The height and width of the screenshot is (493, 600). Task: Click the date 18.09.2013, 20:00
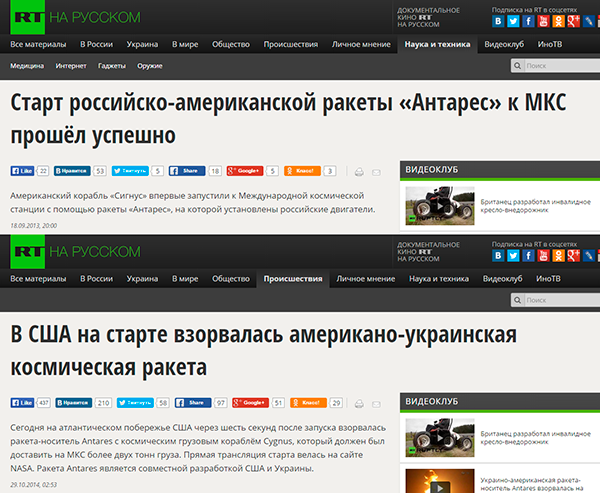(34, 226)
